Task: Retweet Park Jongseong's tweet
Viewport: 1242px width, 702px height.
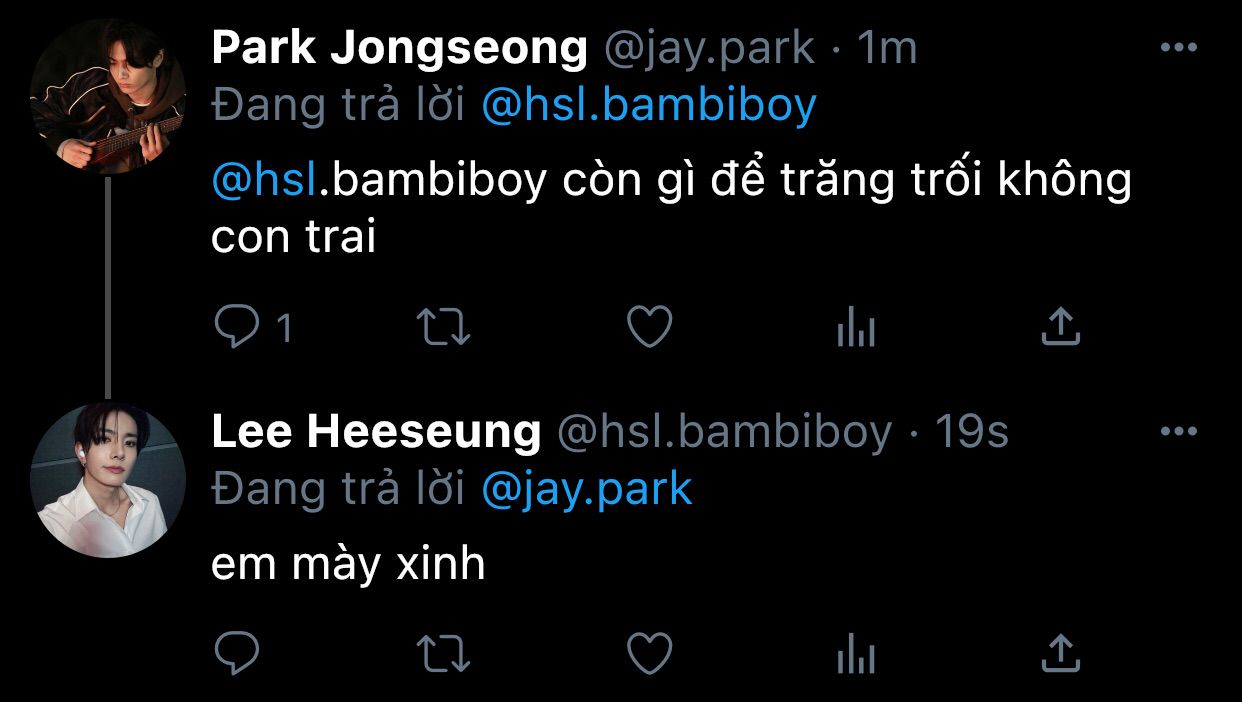Action: (443, 327)
